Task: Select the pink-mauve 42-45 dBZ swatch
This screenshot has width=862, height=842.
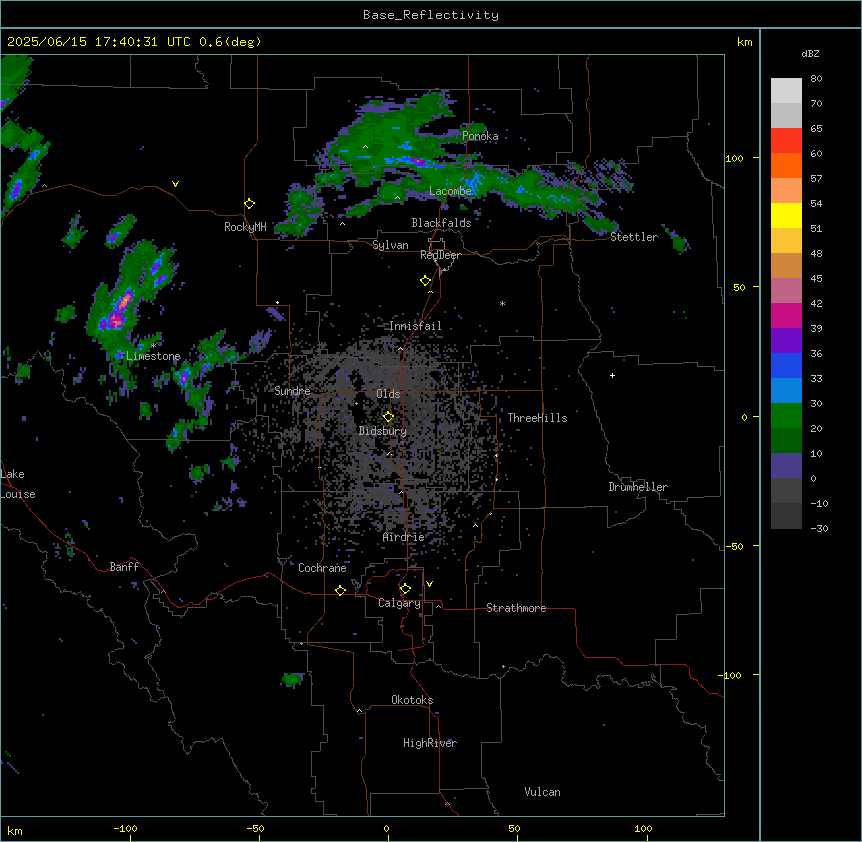Action: click(x=786, y=291)
